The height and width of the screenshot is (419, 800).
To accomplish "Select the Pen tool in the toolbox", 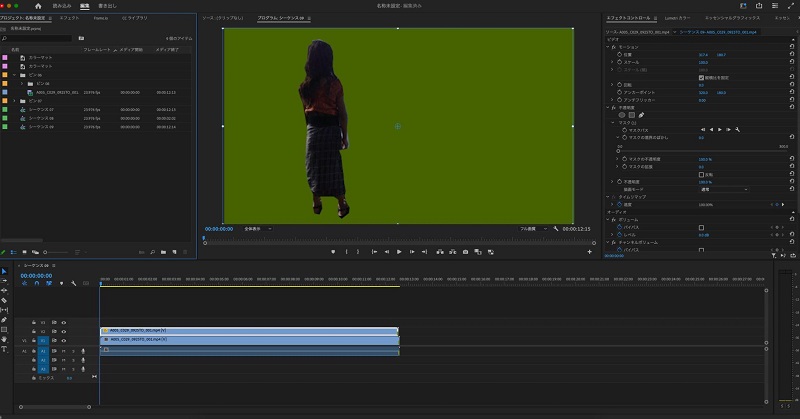I will click(x=4, y=319).
